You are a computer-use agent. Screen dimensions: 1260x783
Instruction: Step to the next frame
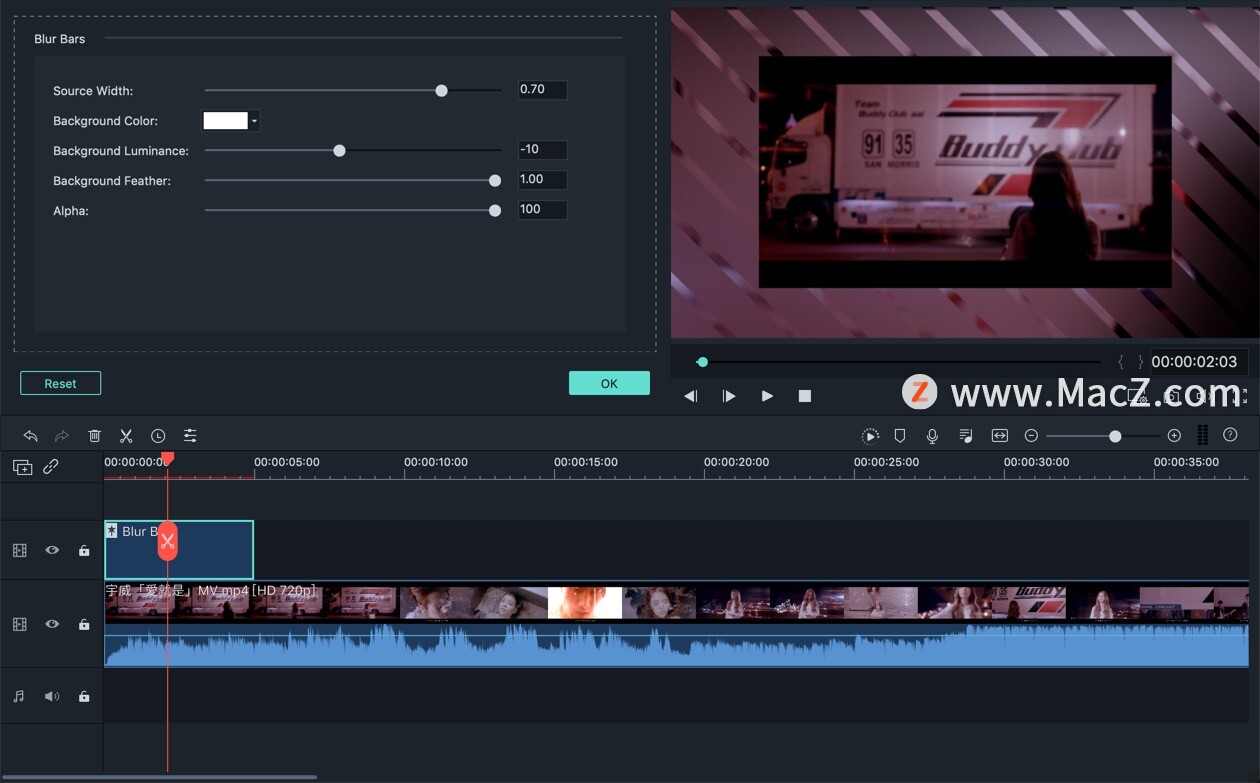pos(729,396)
